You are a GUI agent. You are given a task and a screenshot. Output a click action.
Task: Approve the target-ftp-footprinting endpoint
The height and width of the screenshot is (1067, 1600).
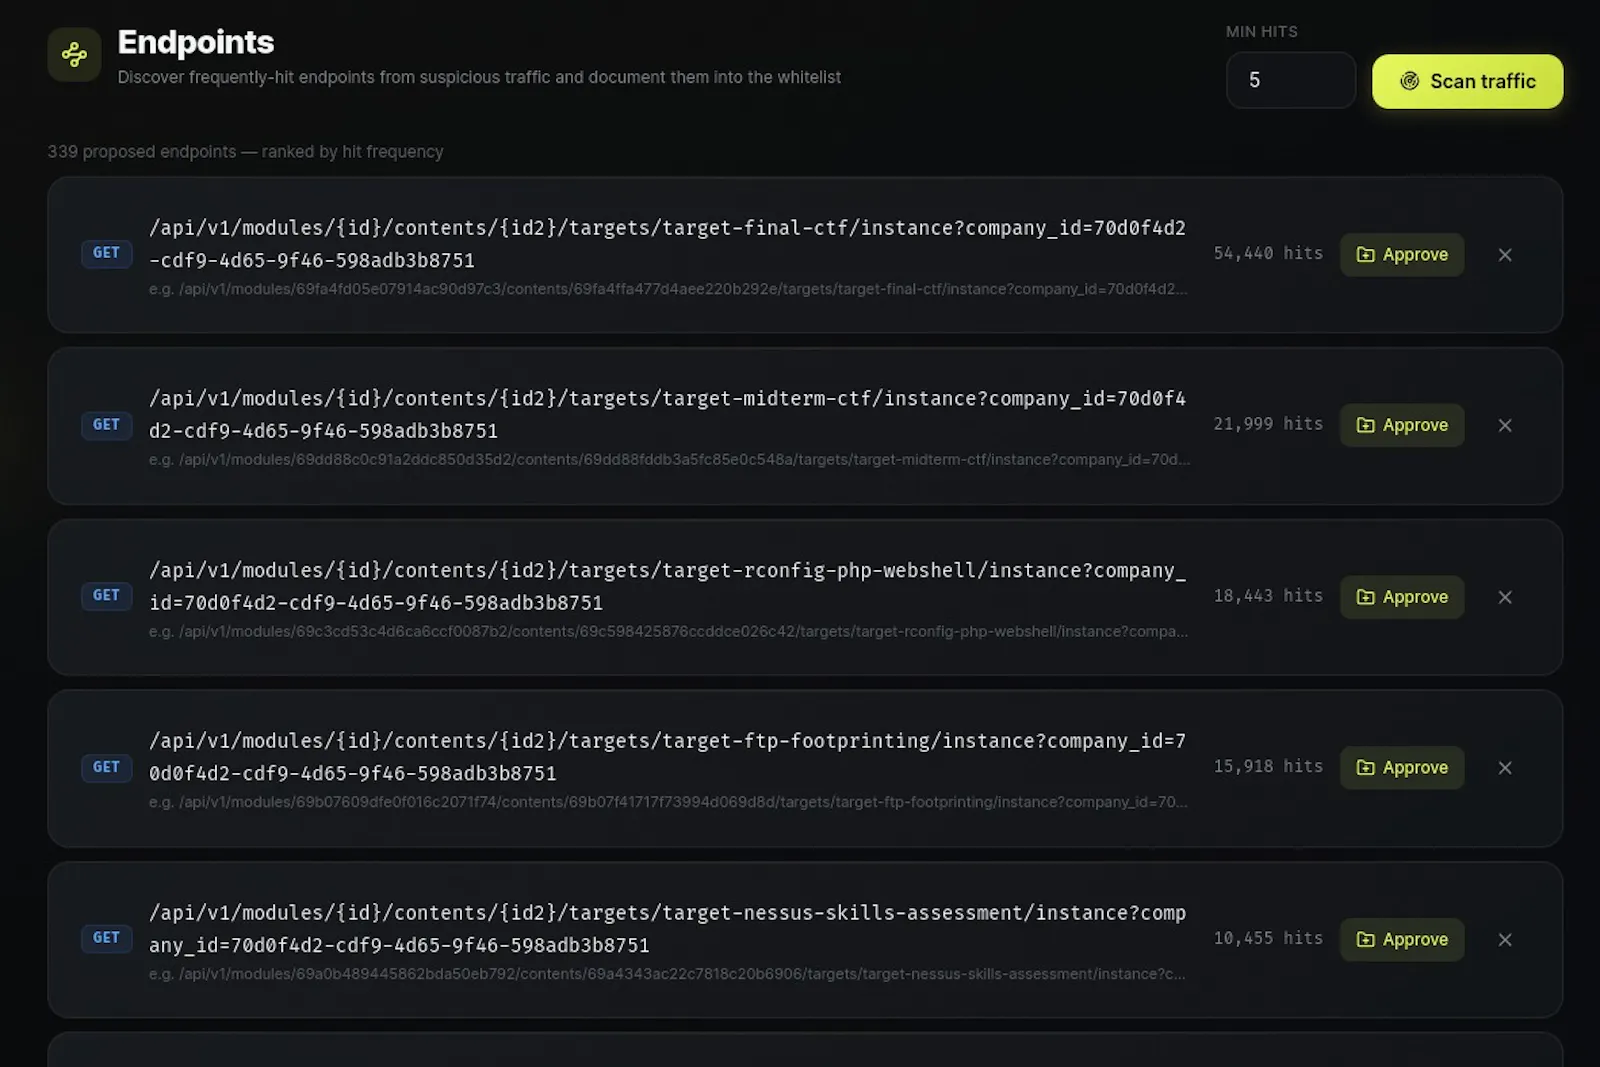(1402, 768)
